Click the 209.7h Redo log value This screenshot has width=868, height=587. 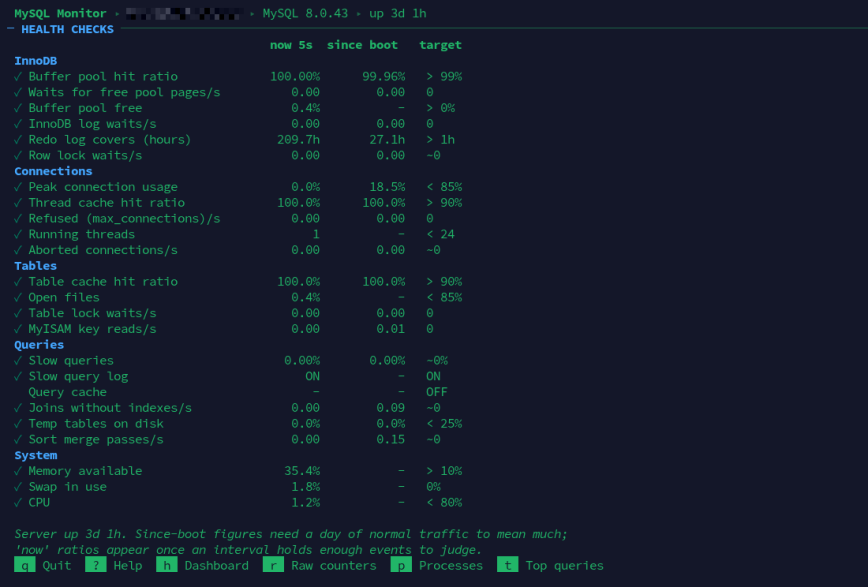tap(298, 140)
